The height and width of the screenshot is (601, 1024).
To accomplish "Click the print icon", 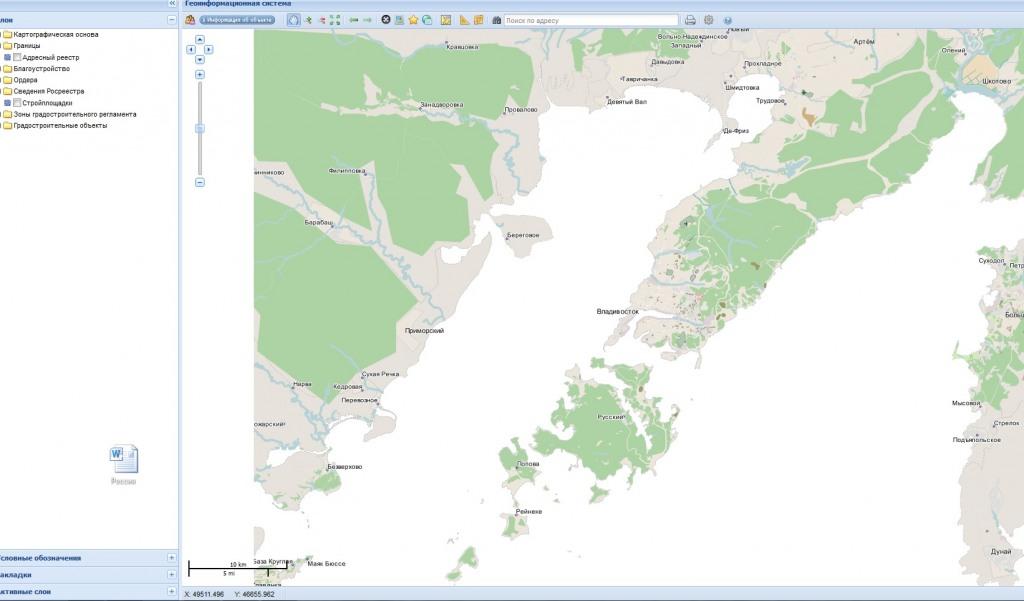I will (x=690, y=20).
